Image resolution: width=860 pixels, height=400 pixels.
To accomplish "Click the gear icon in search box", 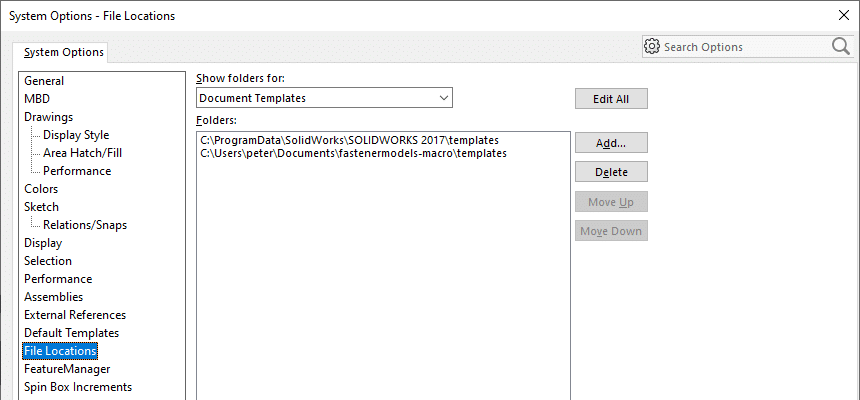I will coord(653,46).
